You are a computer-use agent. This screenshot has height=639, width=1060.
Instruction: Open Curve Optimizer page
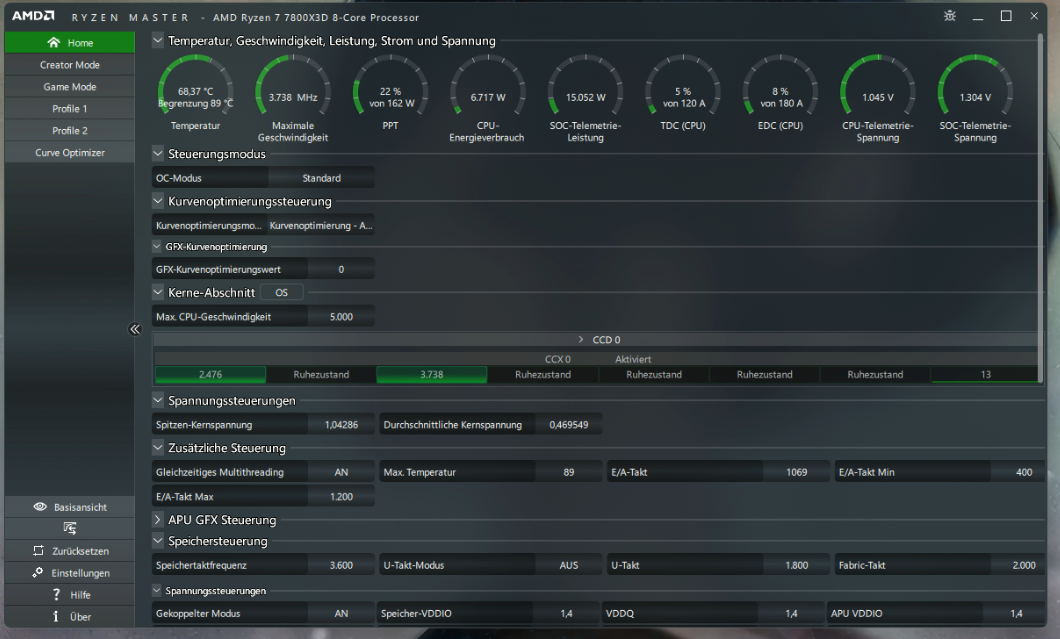[70, 153]
